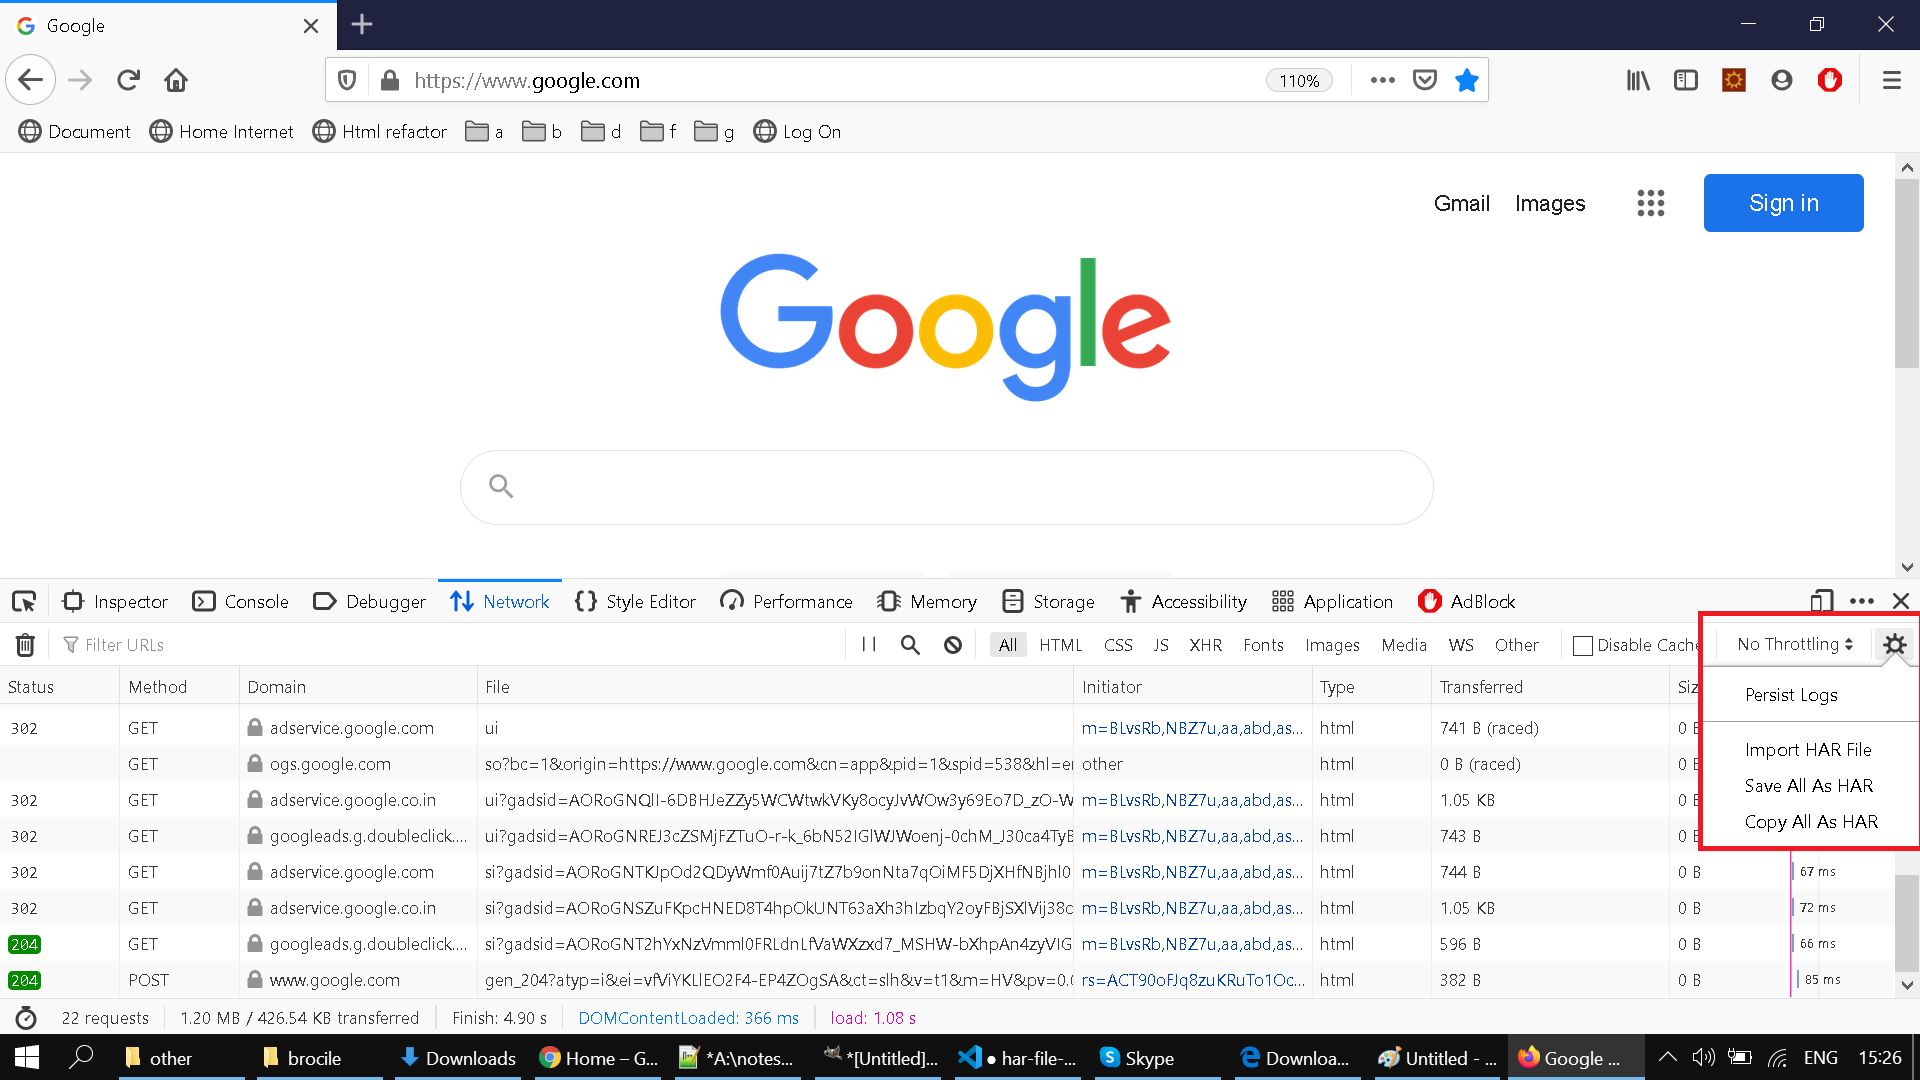Switch to the Debugger tab
Viewport: 1920px width, 1080px height.
click(369, 602)
